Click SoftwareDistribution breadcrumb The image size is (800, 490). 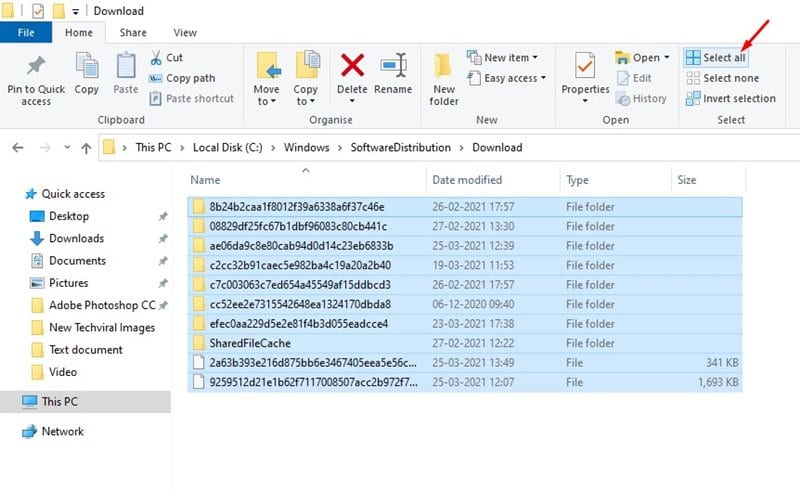pyautogui.click(x=401, y=148)
